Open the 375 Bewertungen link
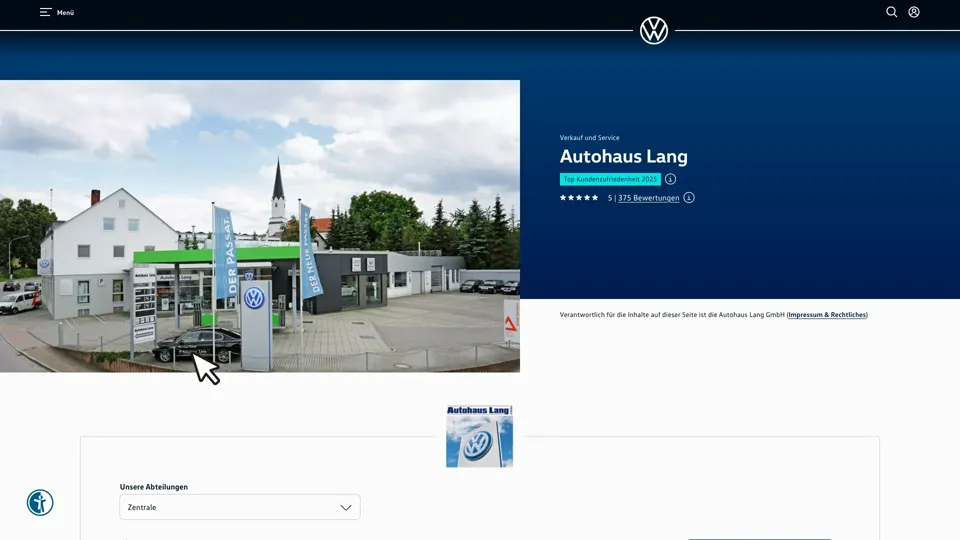 [x=648, y=198]
